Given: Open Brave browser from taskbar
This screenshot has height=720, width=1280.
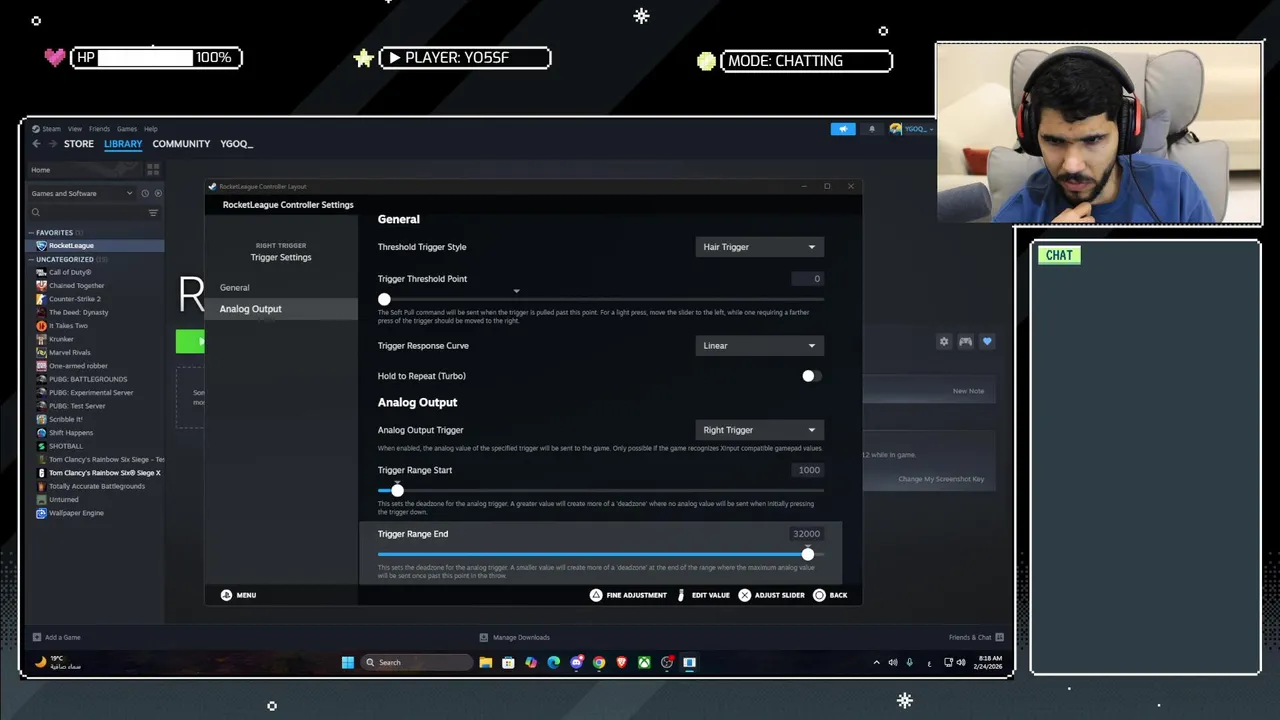Looking at the screenshot, I should [x=621, y=662].
